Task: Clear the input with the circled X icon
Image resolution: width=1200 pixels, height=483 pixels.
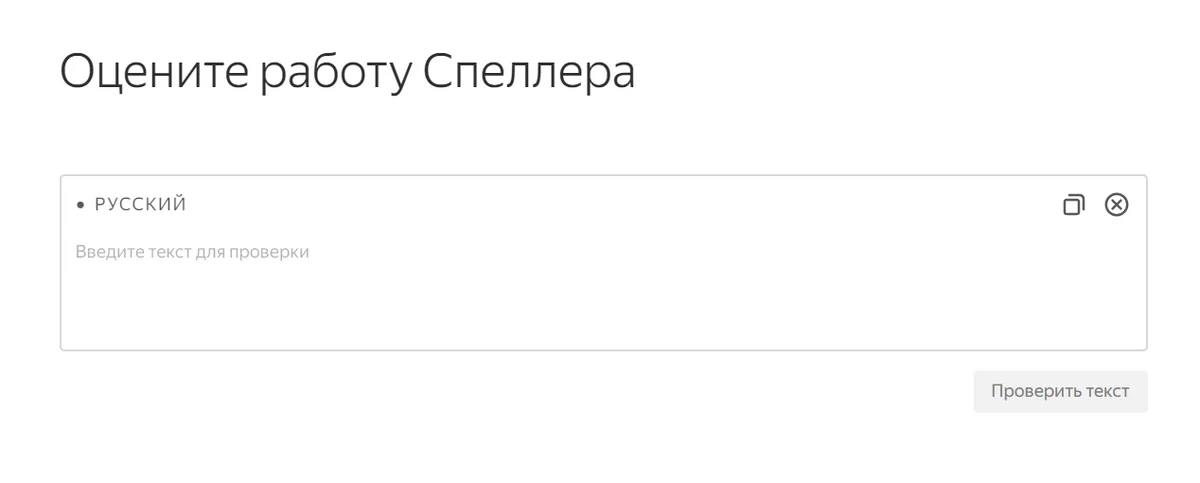Action: [1116, 205]
